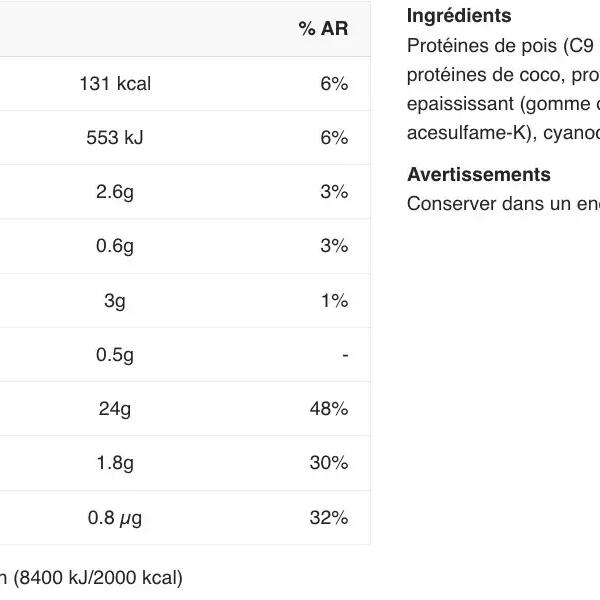600x600 pixels.
Task: Select the 0.8 µg value cell
Action: click(115, 518)
